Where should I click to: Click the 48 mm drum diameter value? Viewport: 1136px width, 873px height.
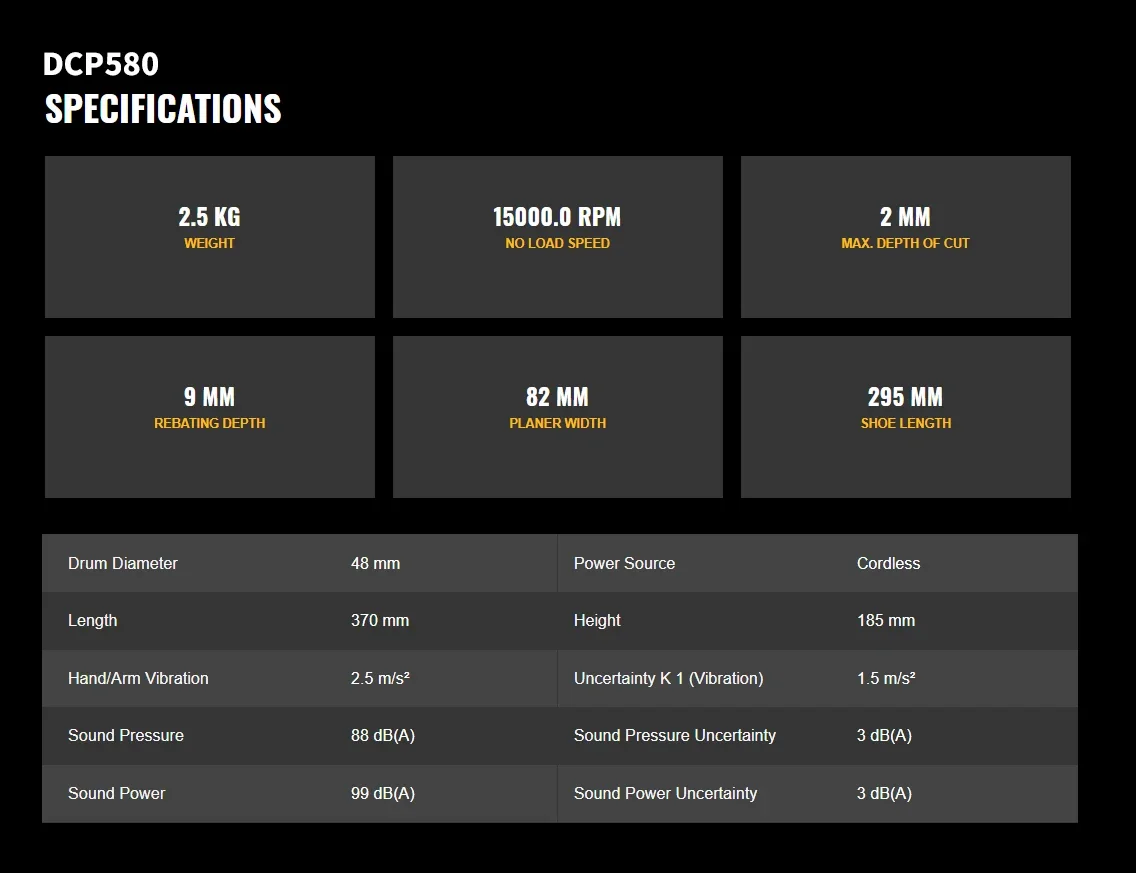[x=375, y=563]
